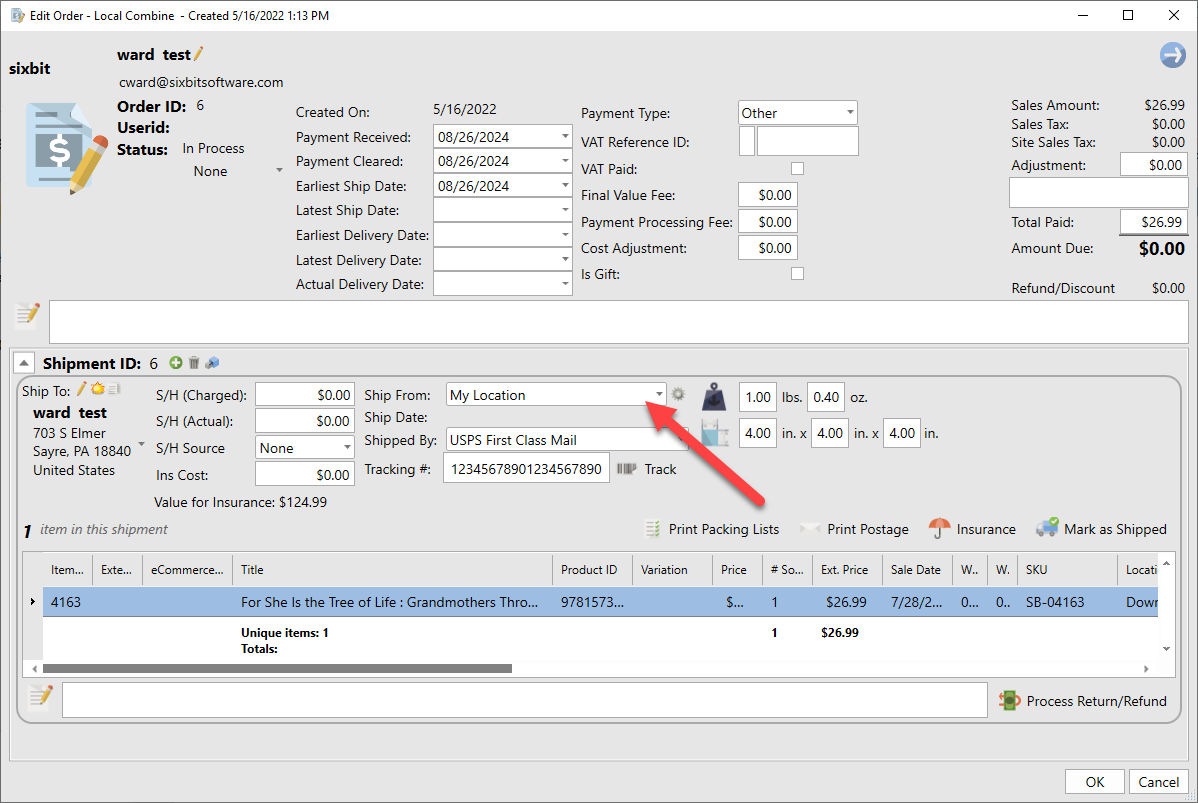Screen dimensions: 1198x803
Task: Click the Tracking # input field
Action: pyautogui.click(x=525, y=469)
